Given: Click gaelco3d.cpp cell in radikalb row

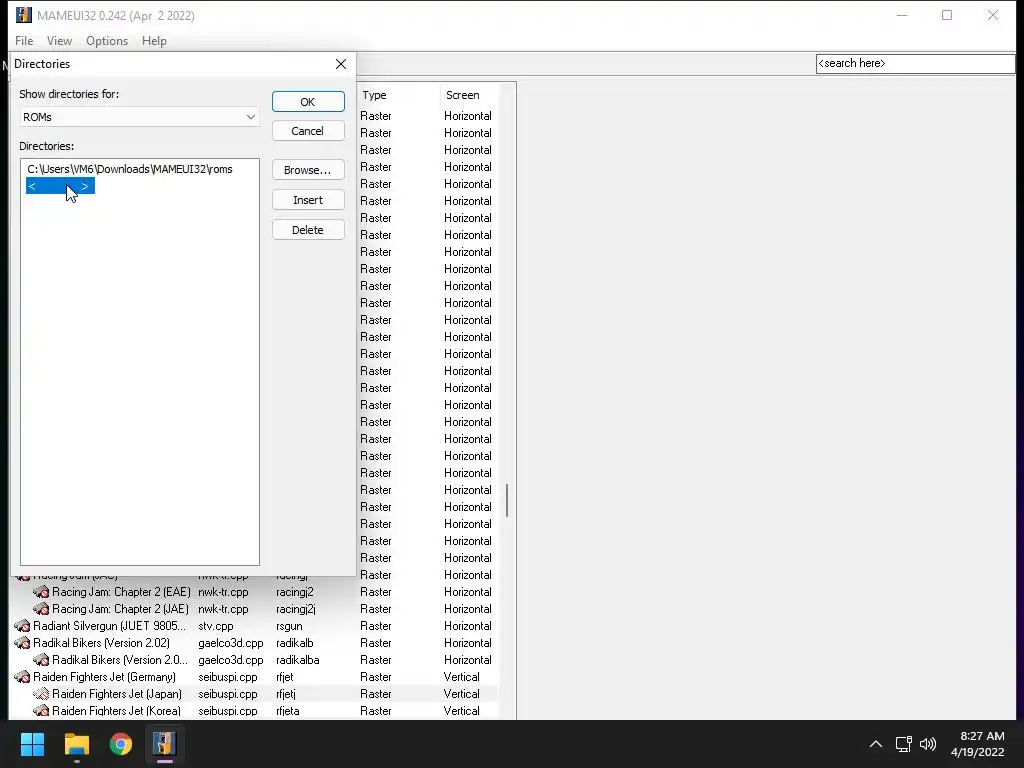Looking at the screenshot, I should 231,643.
